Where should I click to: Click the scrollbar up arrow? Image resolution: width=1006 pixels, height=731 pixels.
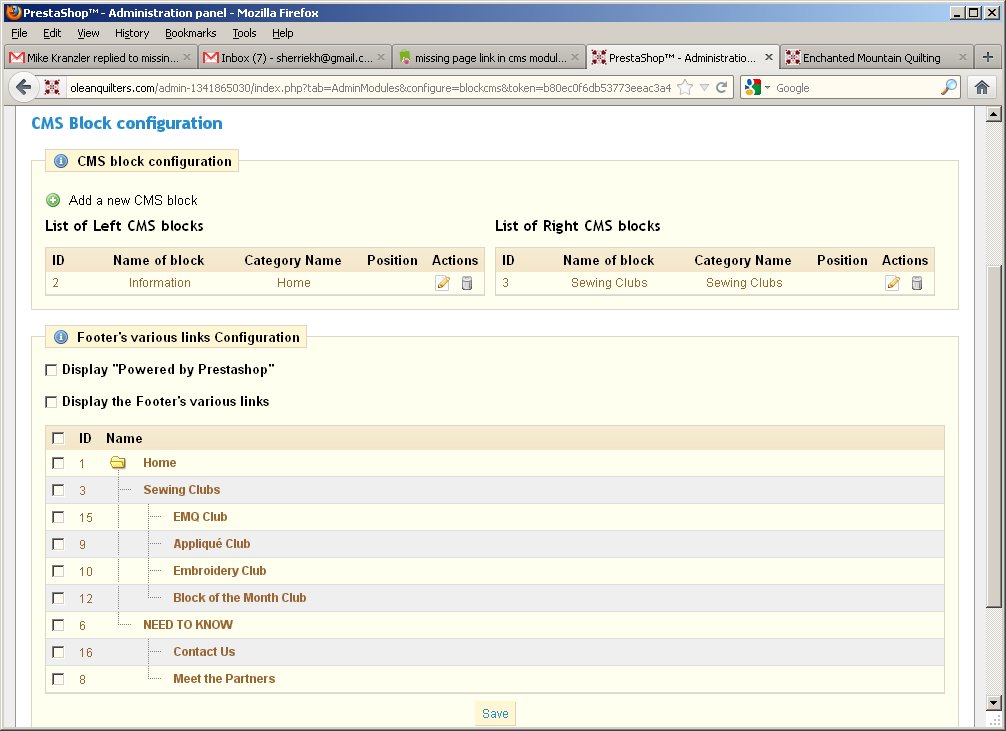click(993, 114)
